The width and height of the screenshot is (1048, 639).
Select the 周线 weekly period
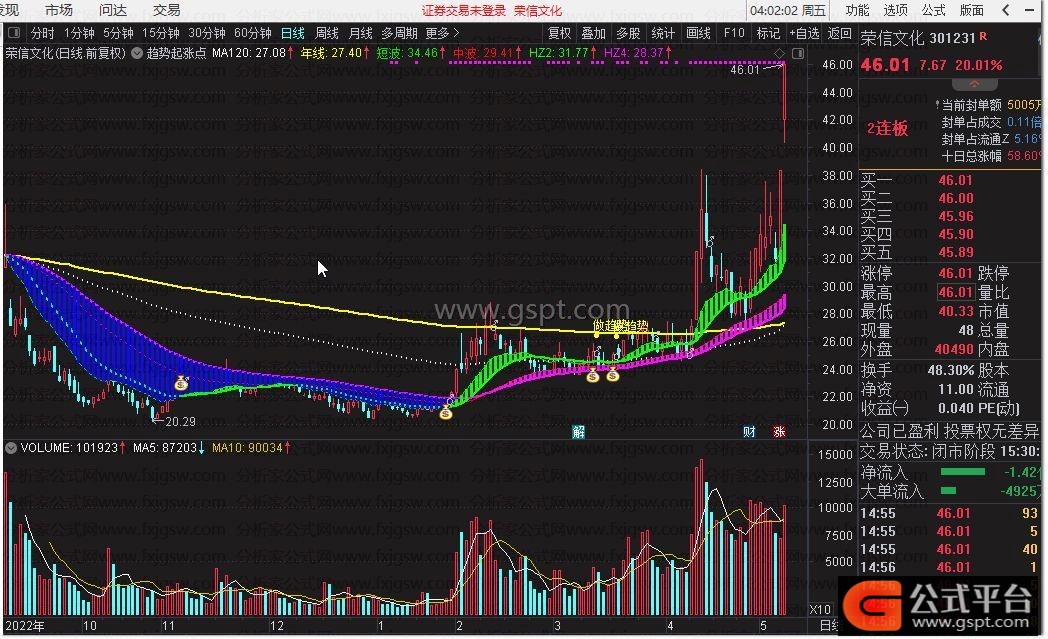coord(327,33)
